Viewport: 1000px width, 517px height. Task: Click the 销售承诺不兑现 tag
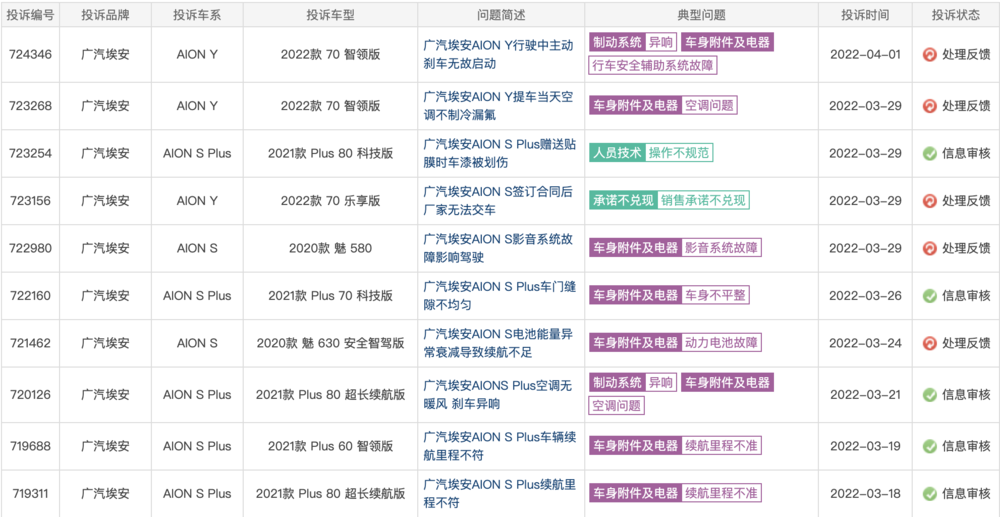click(703, 201)
